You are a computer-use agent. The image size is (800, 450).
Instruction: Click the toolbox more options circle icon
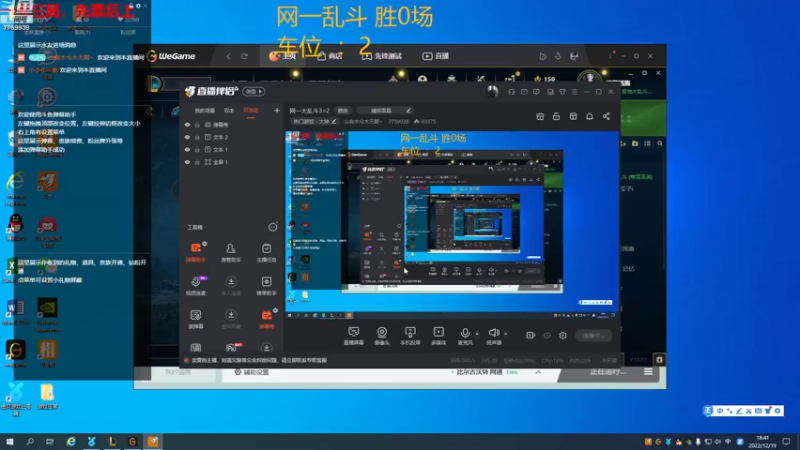click(273, 227)
